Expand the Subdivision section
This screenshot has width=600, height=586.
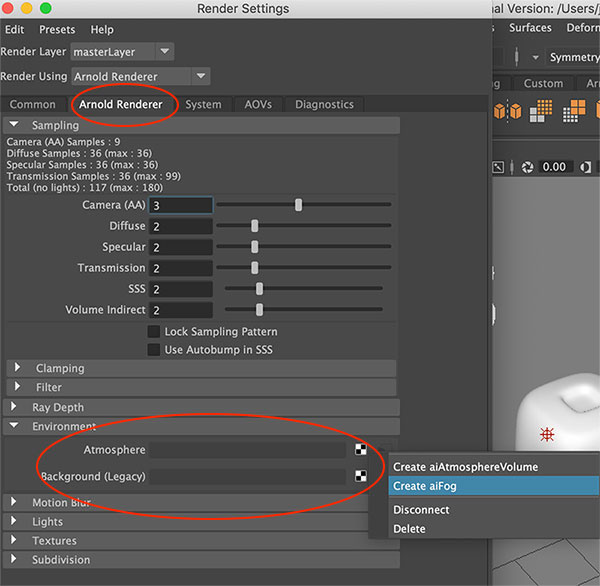click(x=201, y=560)
